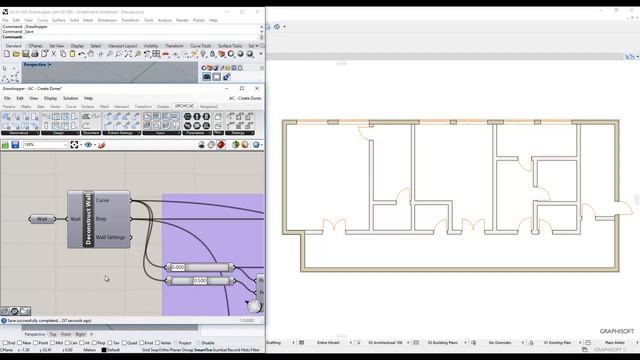
Task: Click the Zoom Extents target icon in Grasshopper
Action: click(x=74, y=144)
